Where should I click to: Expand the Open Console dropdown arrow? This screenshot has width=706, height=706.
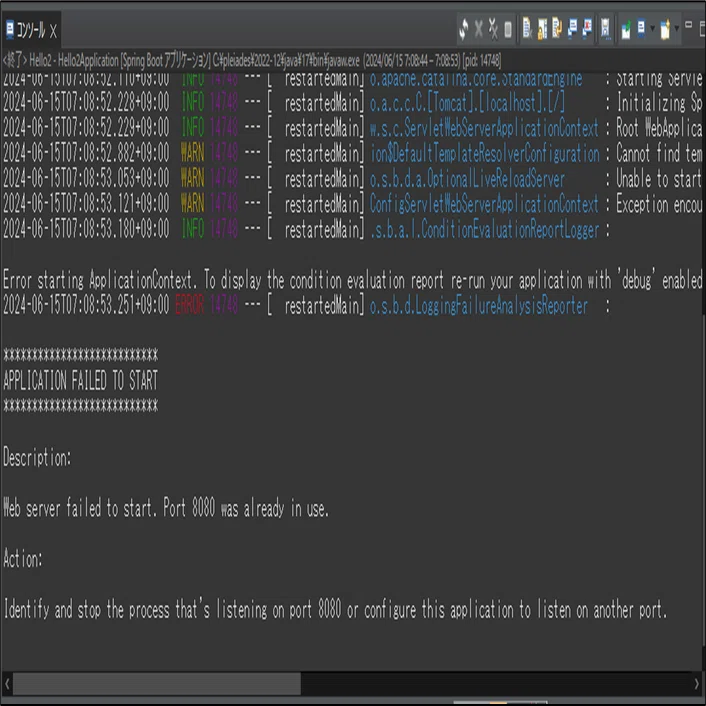click(x=676, y=30)
